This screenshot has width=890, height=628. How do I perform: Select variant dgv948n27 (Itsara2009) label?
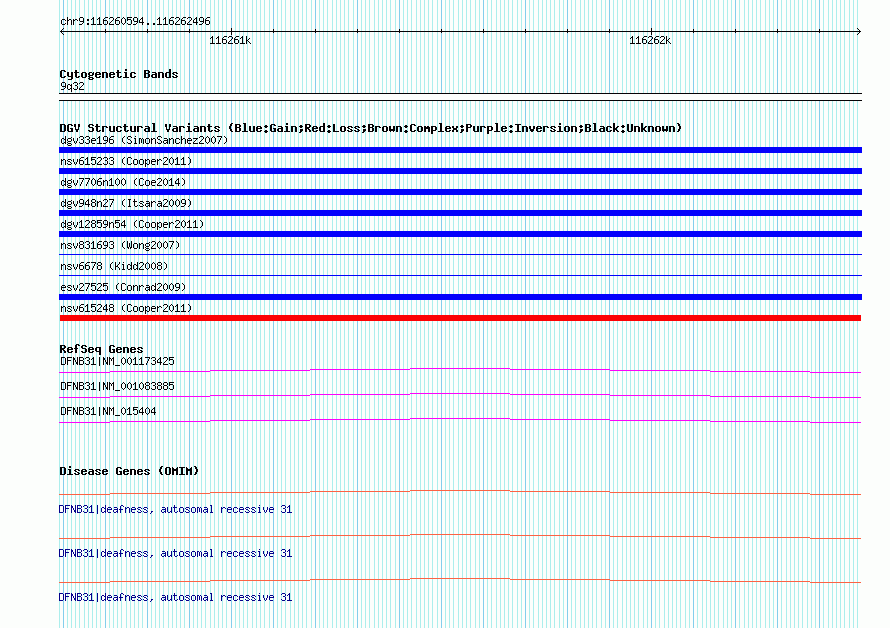click(126, 203)
